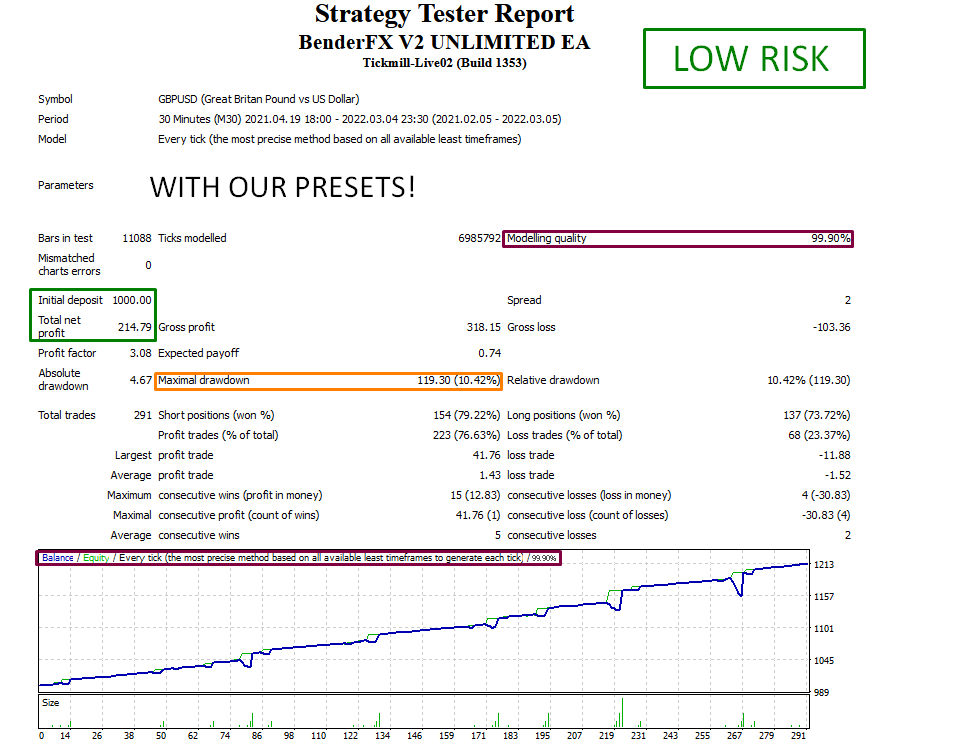This screenshot has width=956, height=746.
Task: Click the Largest profit trade value 41.76
Action: point(487,455)
